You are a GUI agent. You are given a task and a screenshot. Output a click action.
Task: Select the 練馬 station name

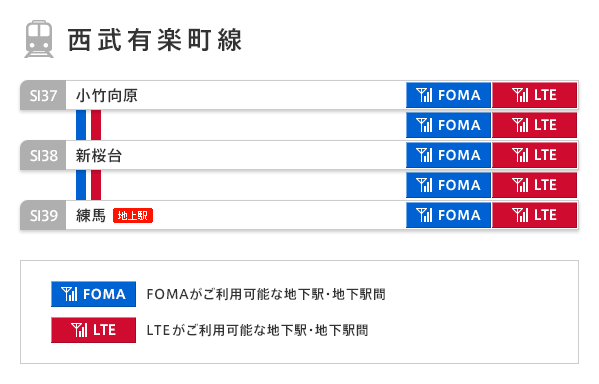[x=91, y=215]
